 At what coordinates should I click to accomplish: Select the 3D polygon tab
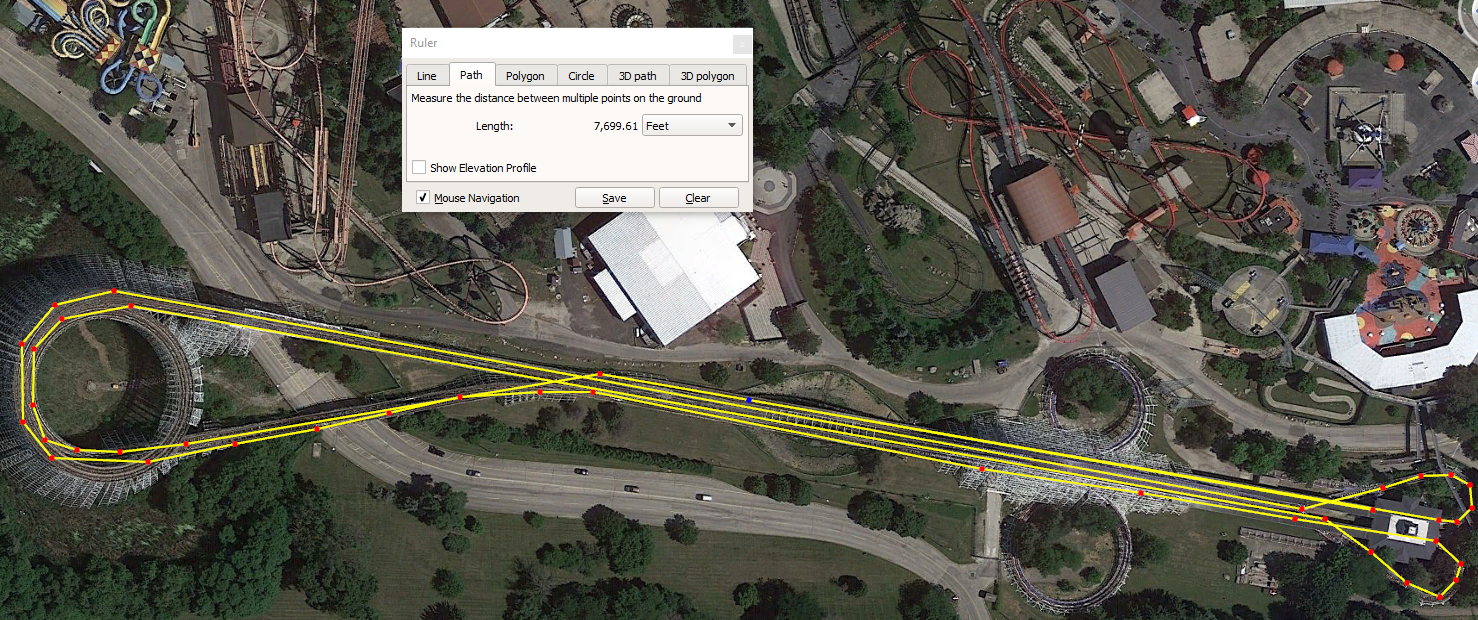coord(707,76)
